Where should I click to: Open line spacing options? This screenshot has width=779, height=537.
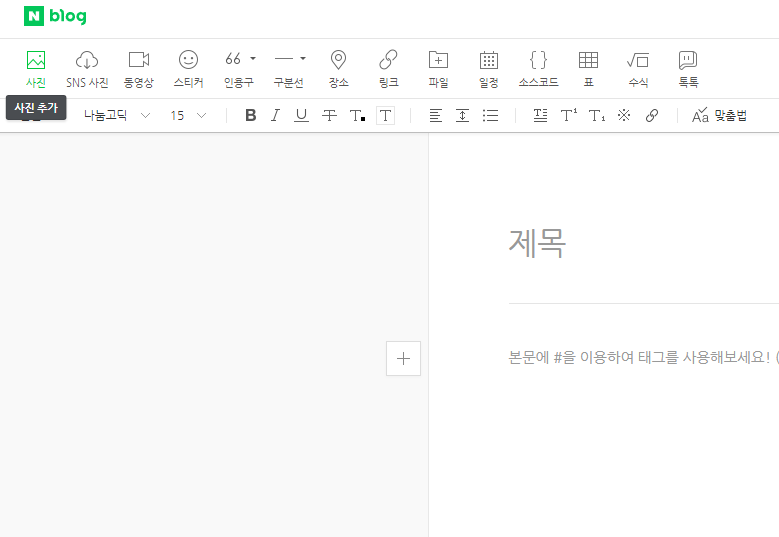(x=462, y=116)
